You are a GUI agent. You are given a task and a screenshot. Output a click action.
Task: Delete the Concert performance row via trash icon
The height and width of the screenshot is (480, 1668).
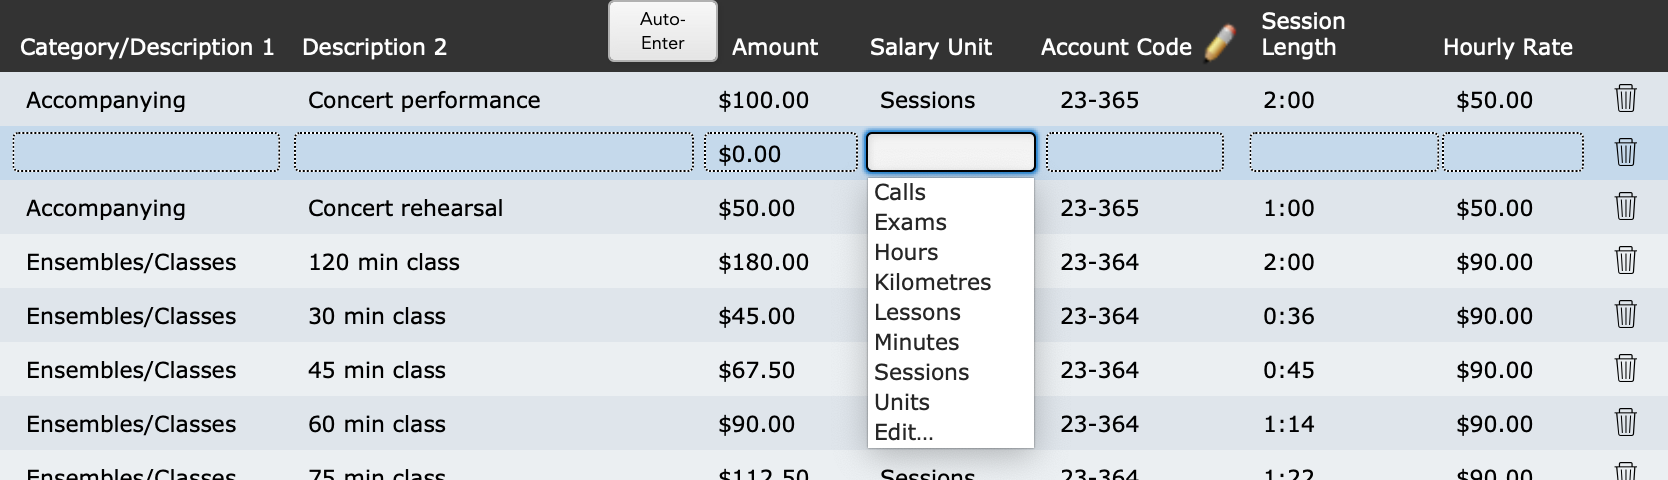click(1626, 99)
